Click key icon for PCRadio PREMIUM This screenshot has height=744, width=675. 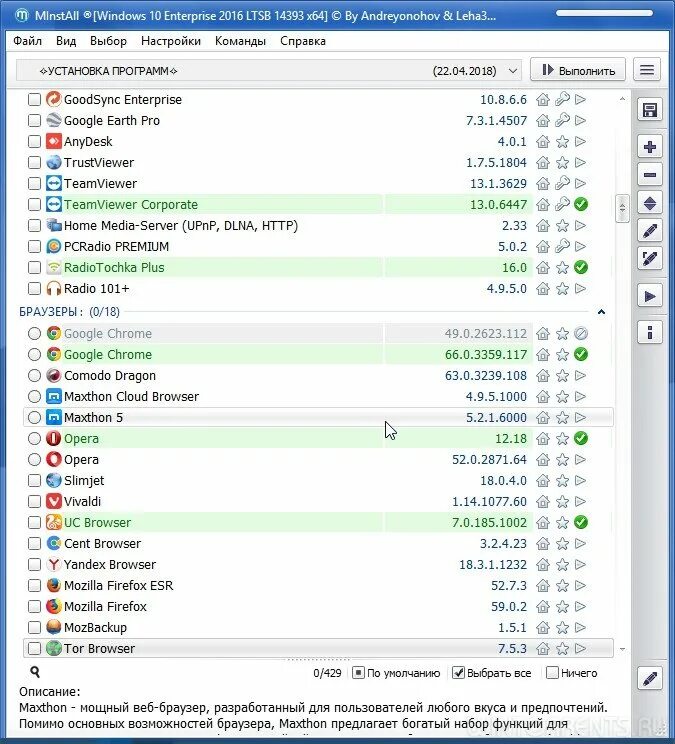562,246
